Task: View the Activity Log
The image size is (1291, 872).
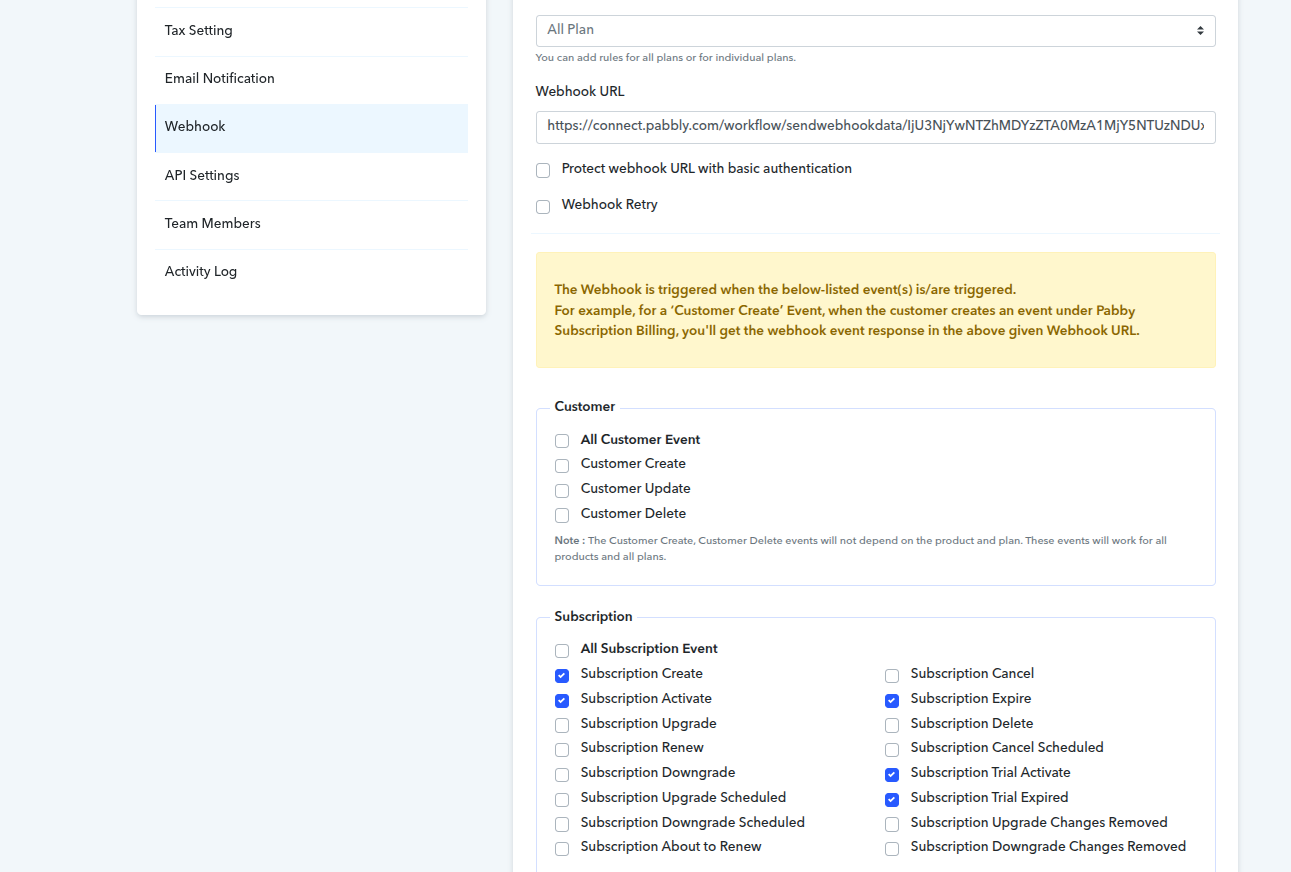Action: click(x=311, y=272)
